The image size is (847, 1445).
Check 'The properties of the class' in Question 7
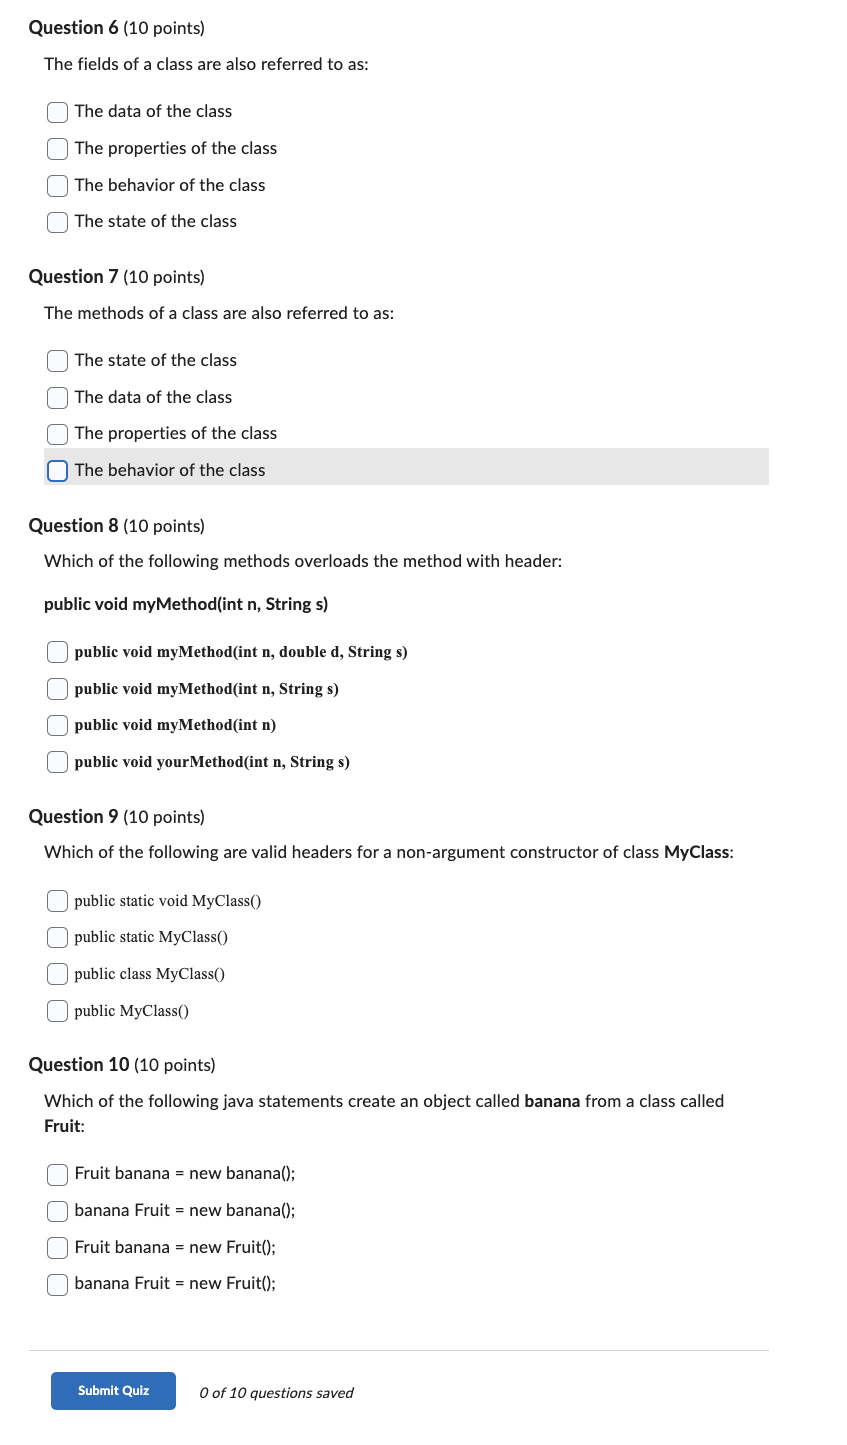(57, 434)
